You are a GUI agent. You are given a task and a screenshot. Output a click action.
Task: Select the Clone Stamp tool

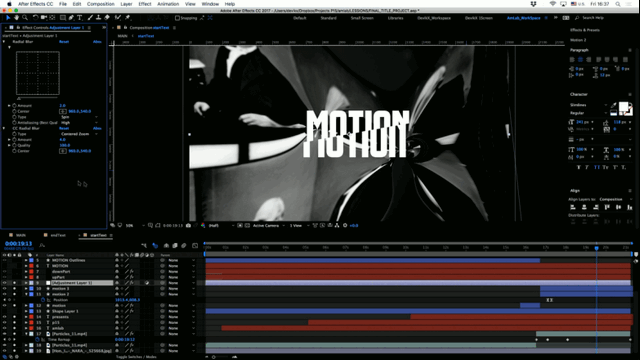pos(98,18)
